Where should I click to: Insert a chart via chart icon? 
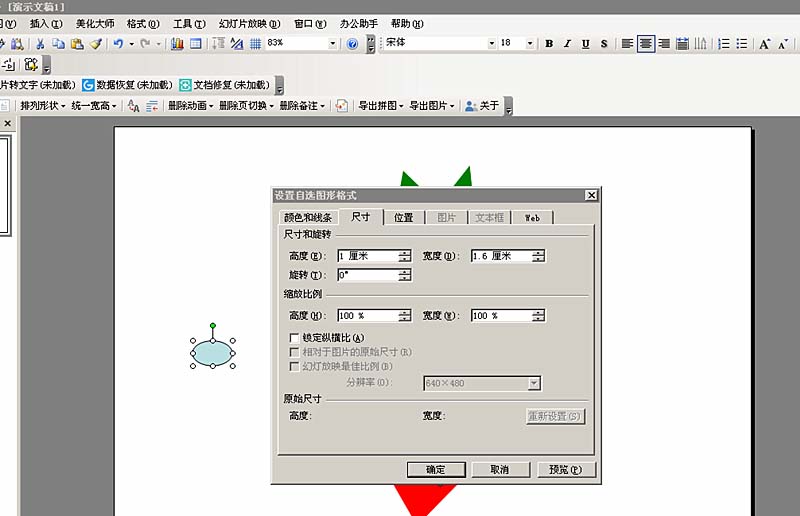point(177,44)
